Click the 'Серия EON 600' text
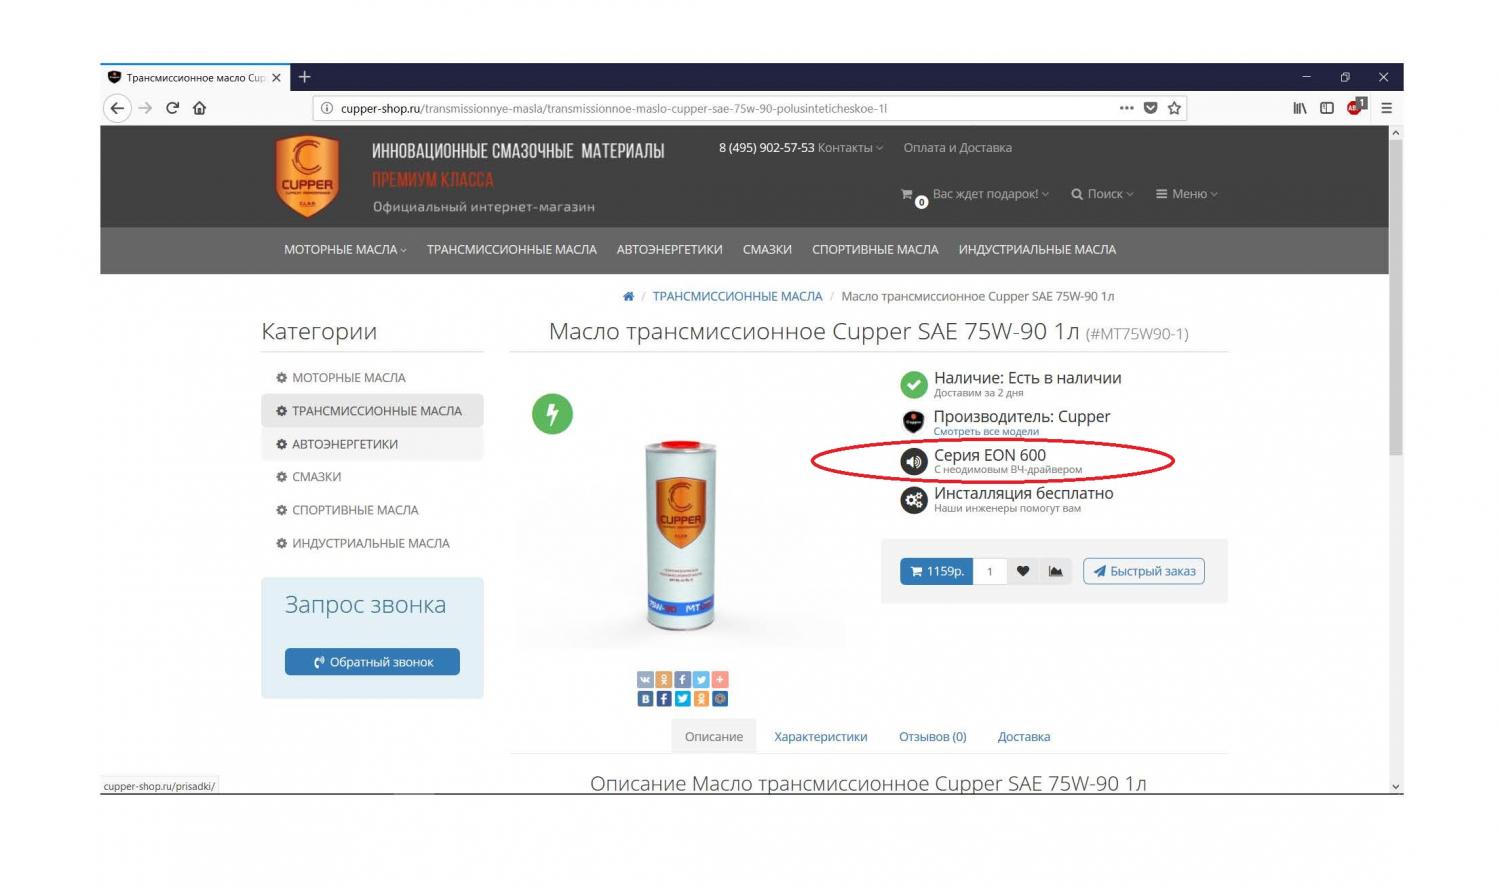1500x887 pixels. [x=990, y=455]
